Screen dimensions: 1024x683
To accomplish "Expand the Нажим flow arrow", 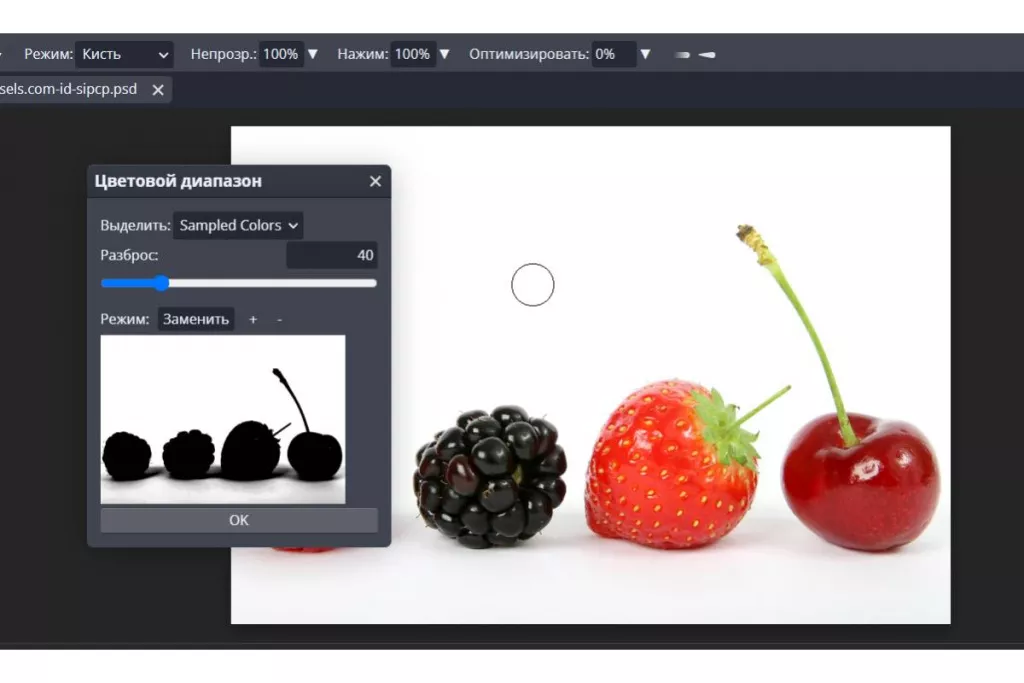I will click(444, 54).
